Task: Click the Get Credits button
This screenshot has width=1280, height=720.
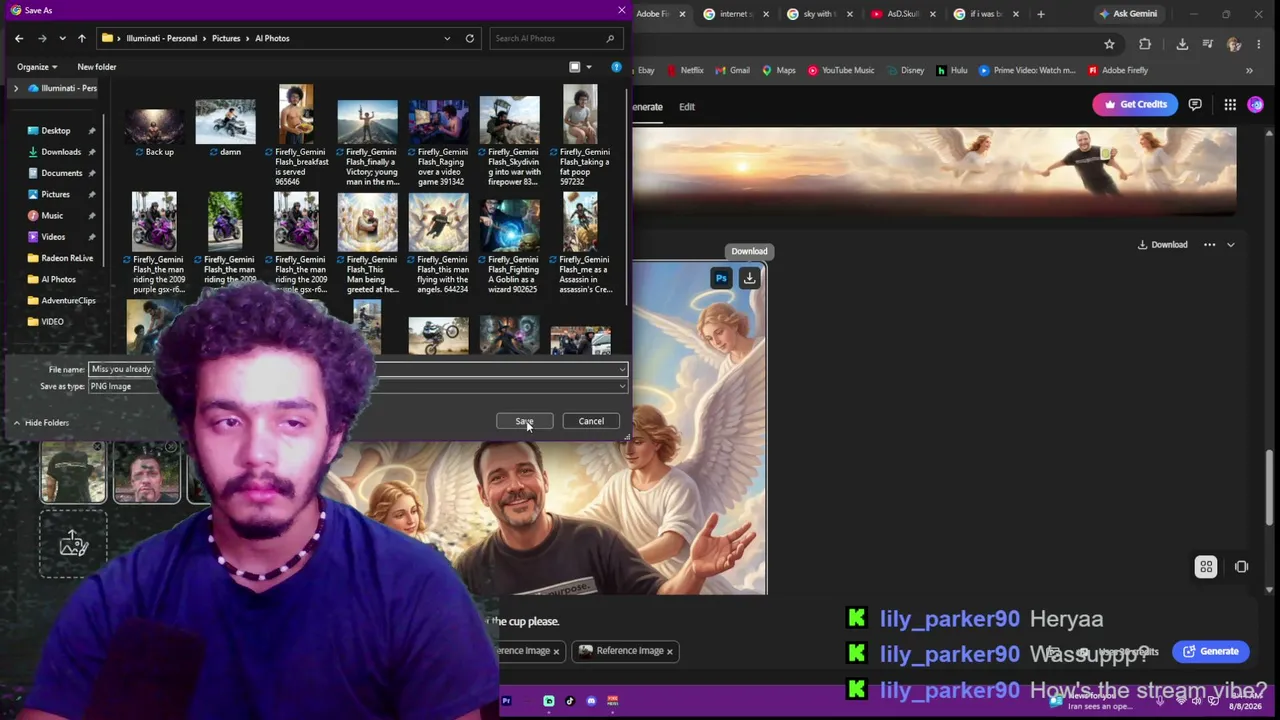Action: point(1135,104)
